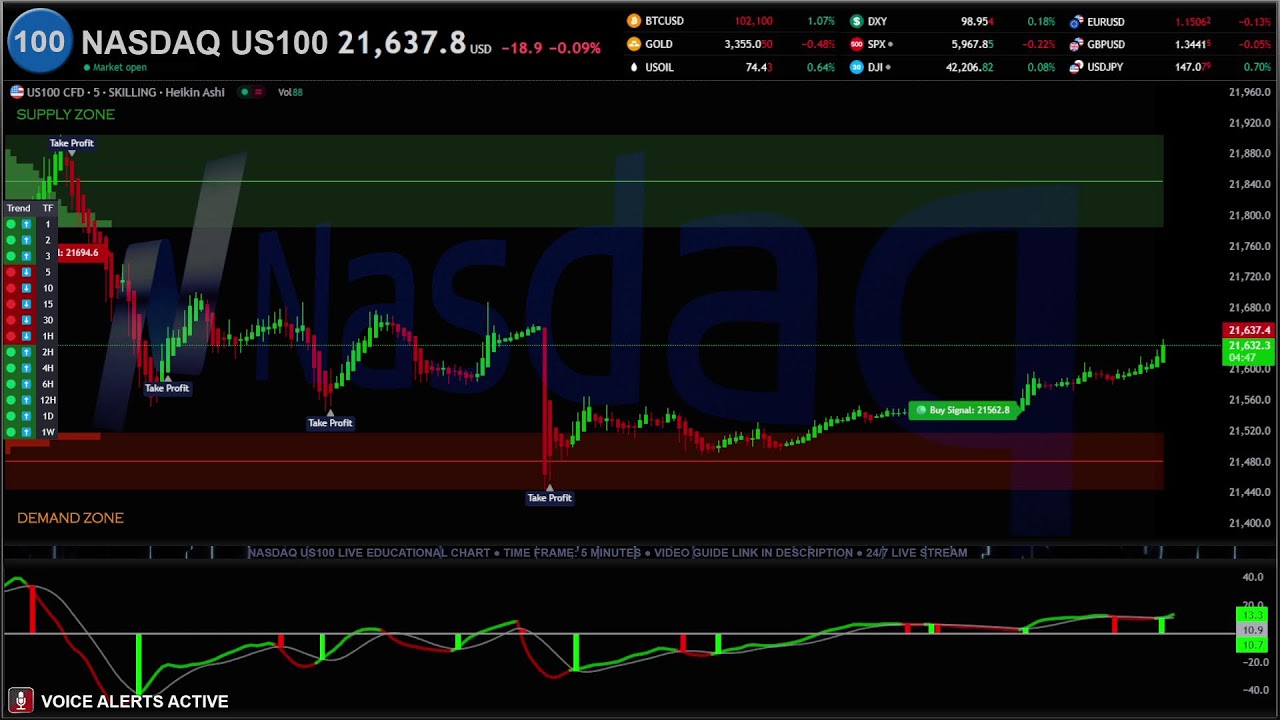The height and width of the screenshot is (720, 1280).
Task: Select the EURUSD ticker symbol
Action: click(1106, 21)
